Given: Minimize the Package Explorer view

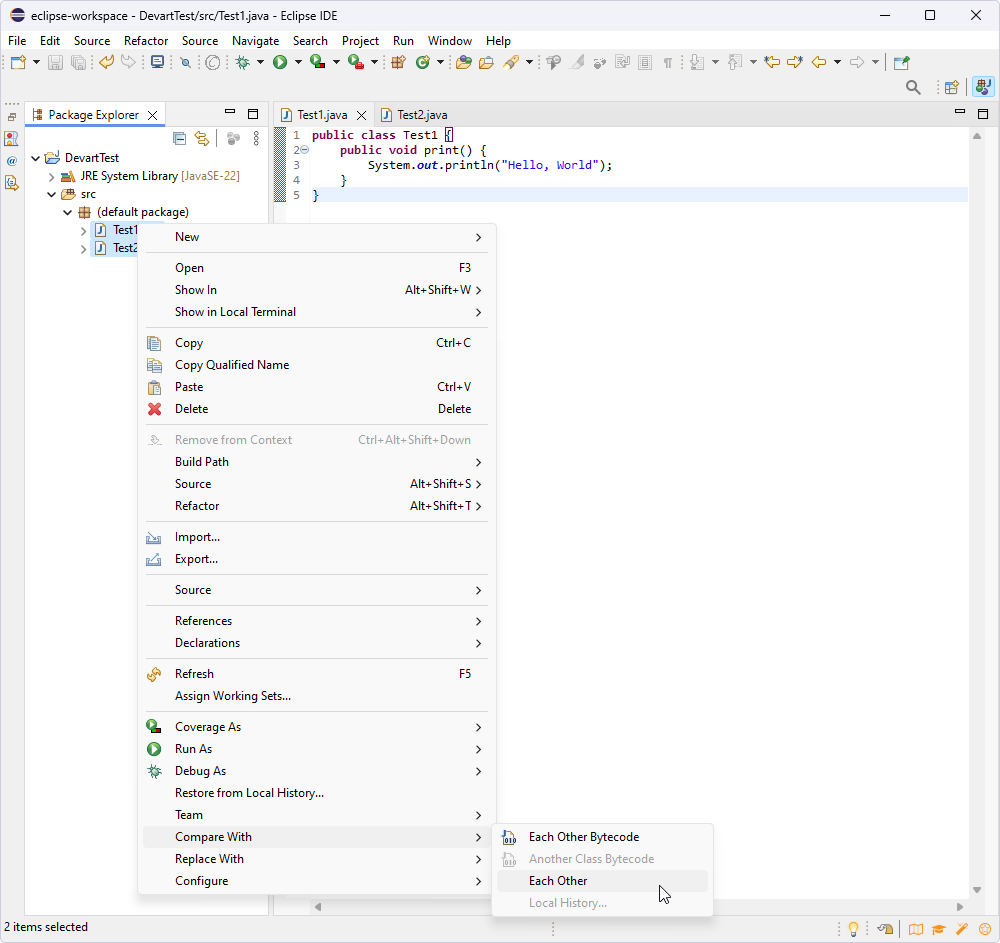Looking at the screenshot, I should tap(230, 112).
